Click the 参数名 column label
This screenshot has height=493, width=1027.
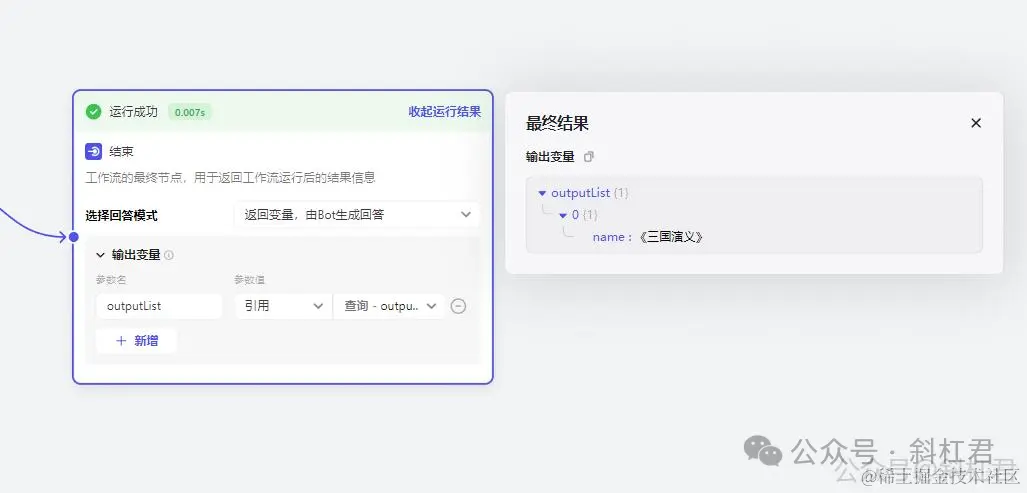click(111, 280)
